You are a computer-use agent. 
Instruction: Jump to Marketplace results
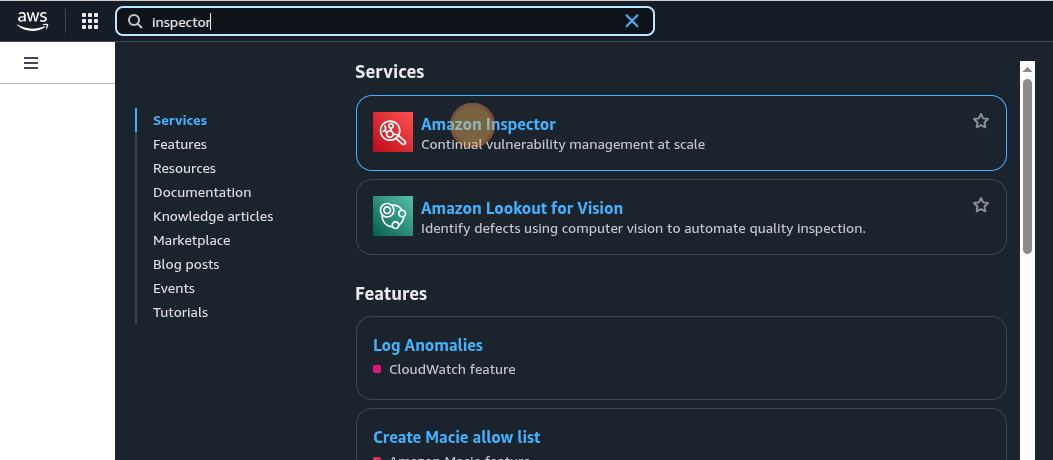click(191, 240)
